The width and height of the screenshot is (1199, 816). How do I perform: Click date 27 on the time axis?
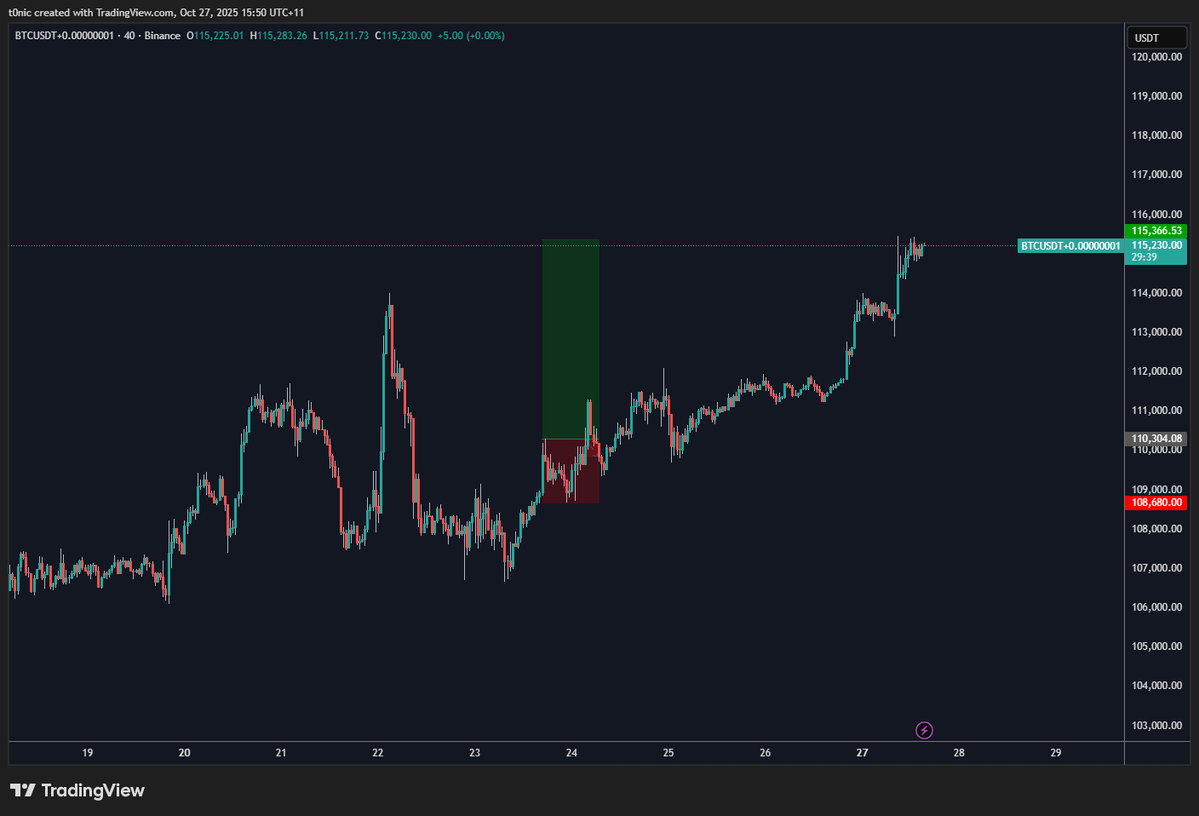pos(862,753)
